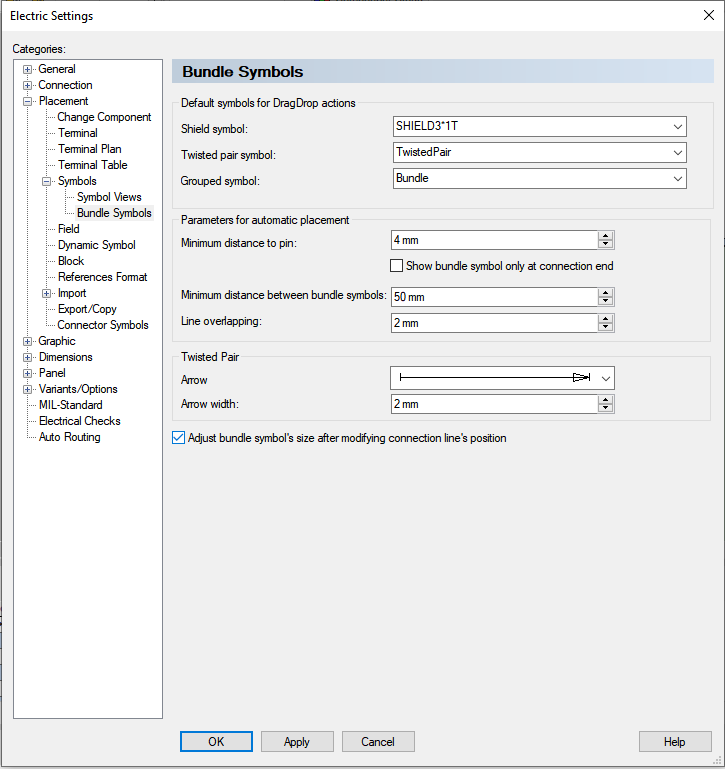Click the OK button
725x769 pixels.
(x=216, y=742)
